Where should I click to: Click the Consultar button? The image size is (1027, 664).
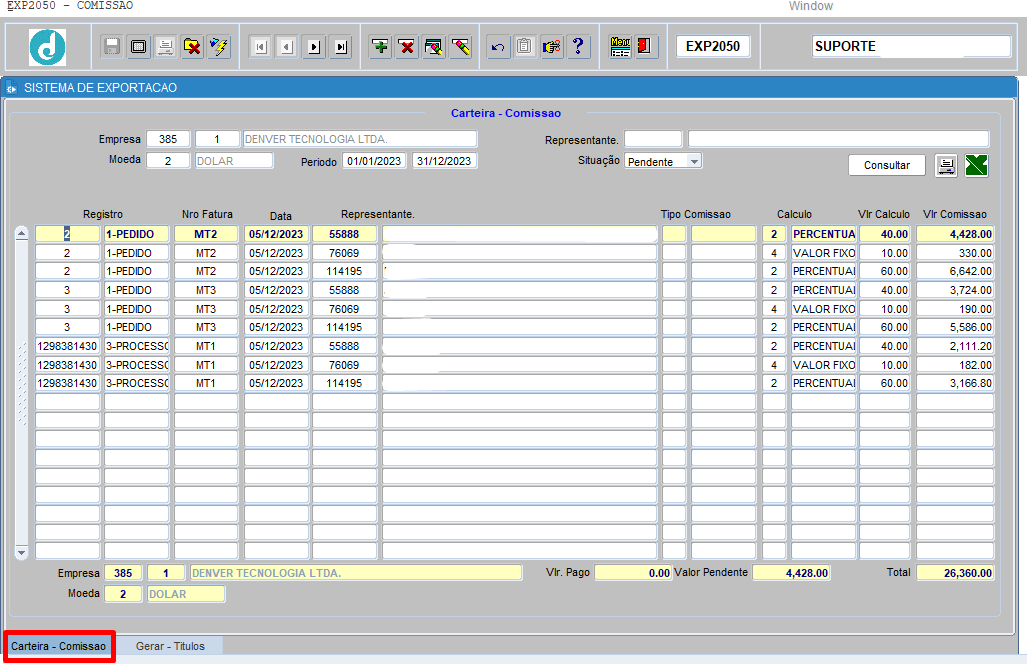[x=887, y=165]
